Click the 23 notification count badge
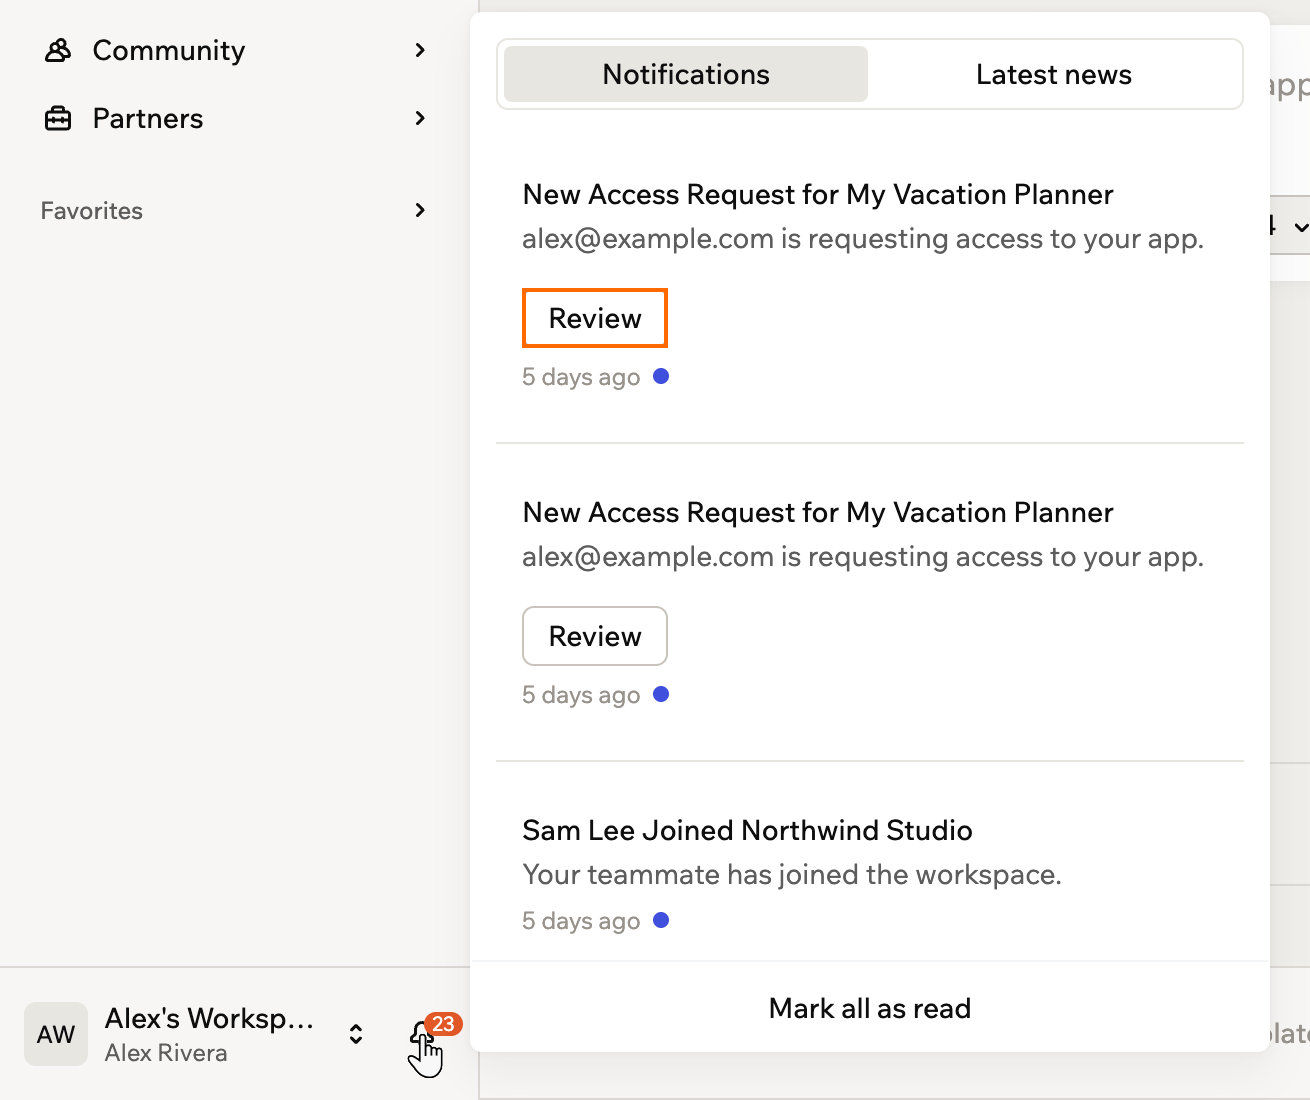The image size is (1310, 1100). click(x=443, y=1024)
